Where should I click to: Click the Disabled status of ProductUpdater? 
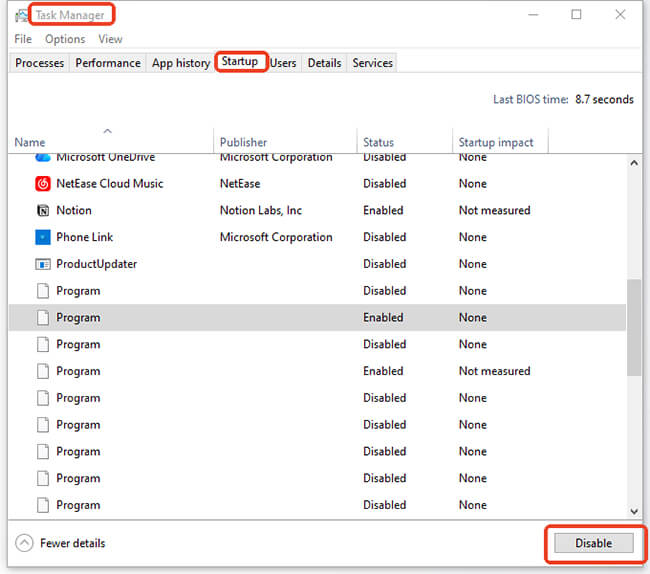[x=384, y=264]
